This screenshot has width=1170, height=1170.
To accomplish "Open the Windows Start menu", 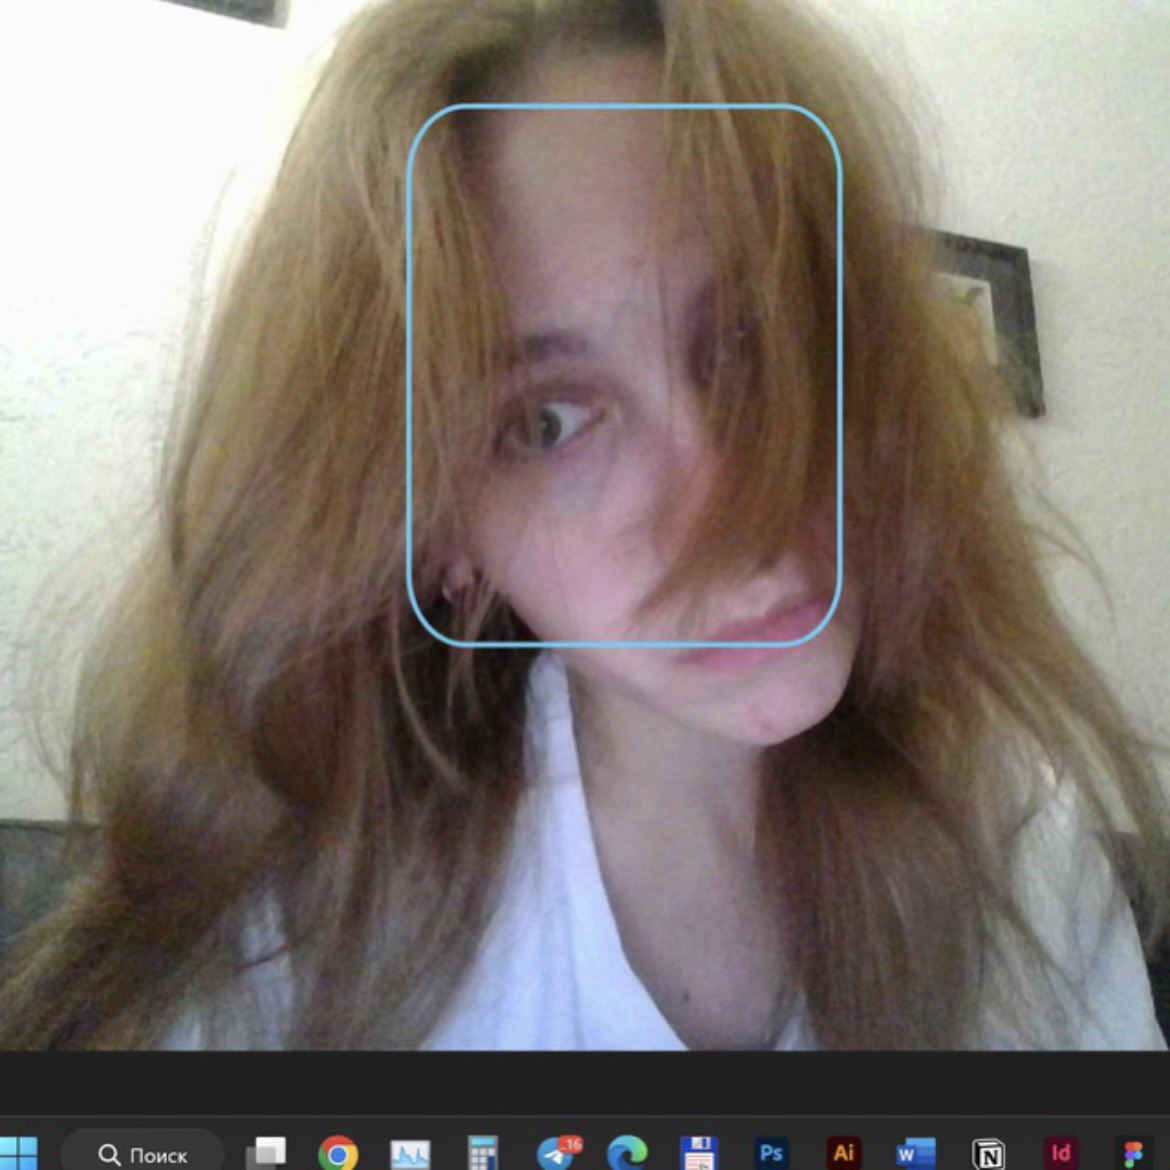I will (x=16, y=1154).
